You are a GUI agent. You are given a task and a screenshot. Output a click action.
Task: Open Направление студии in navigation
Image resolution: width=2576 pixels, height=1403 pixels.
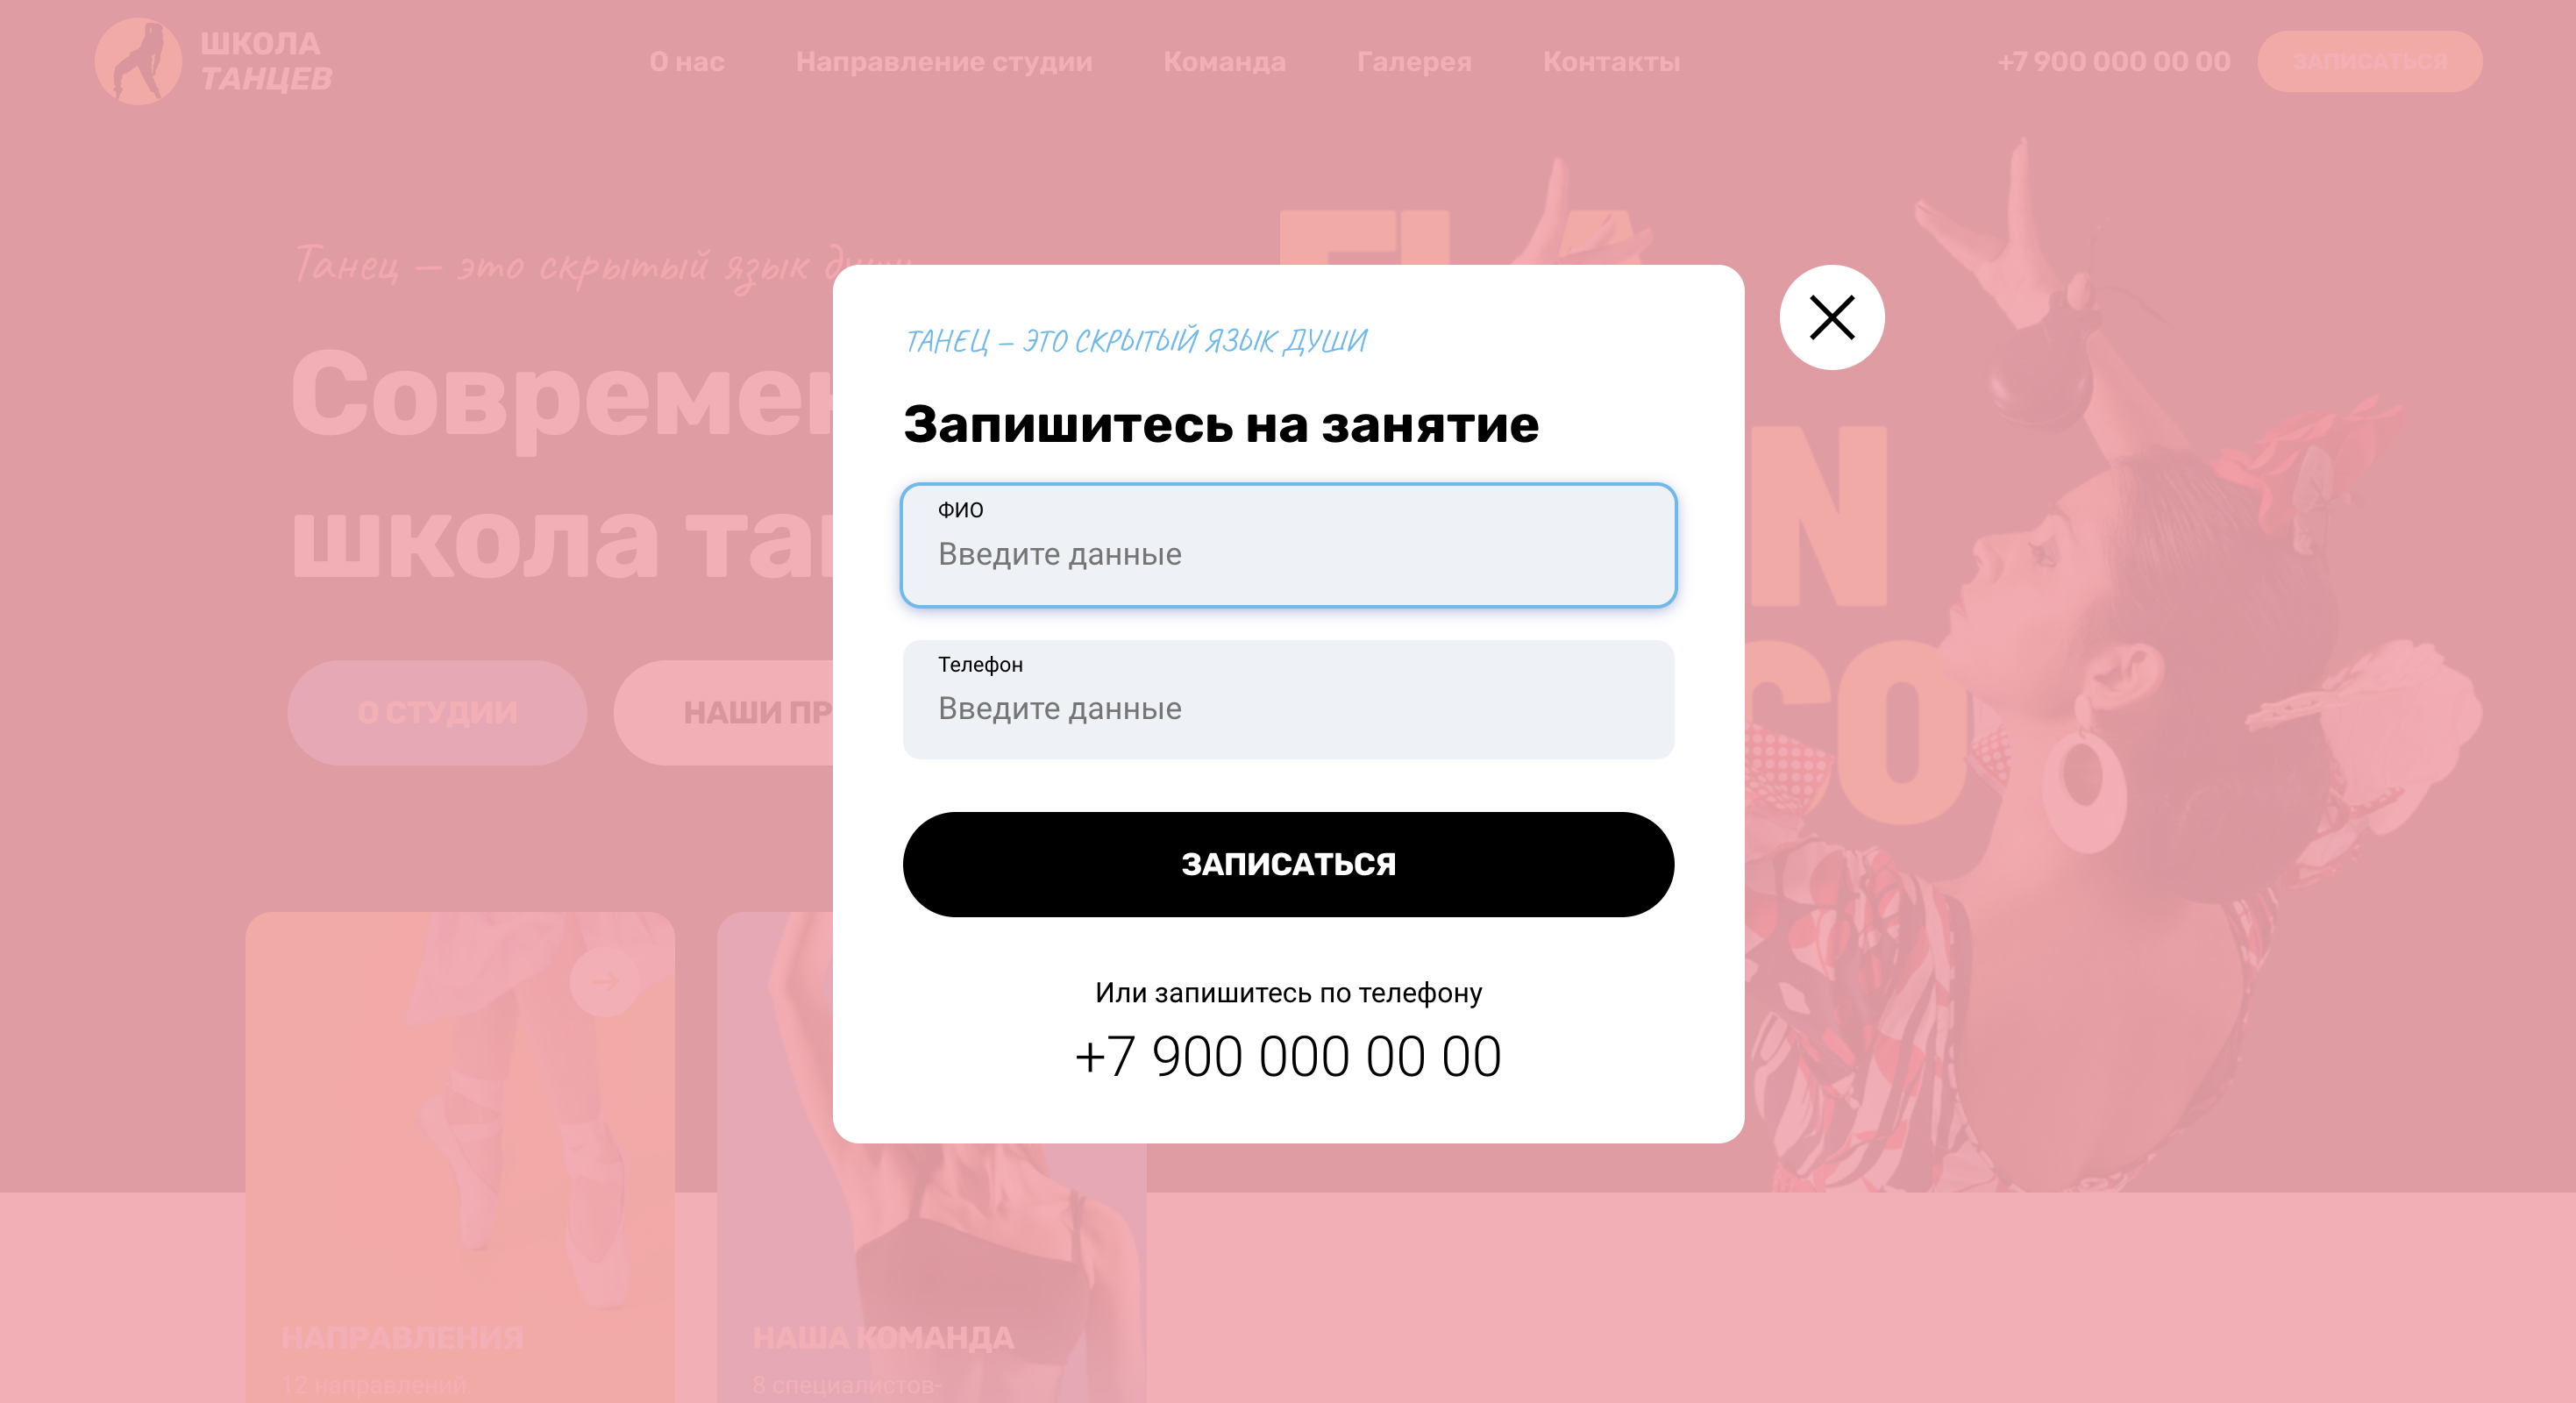point(944,62)
